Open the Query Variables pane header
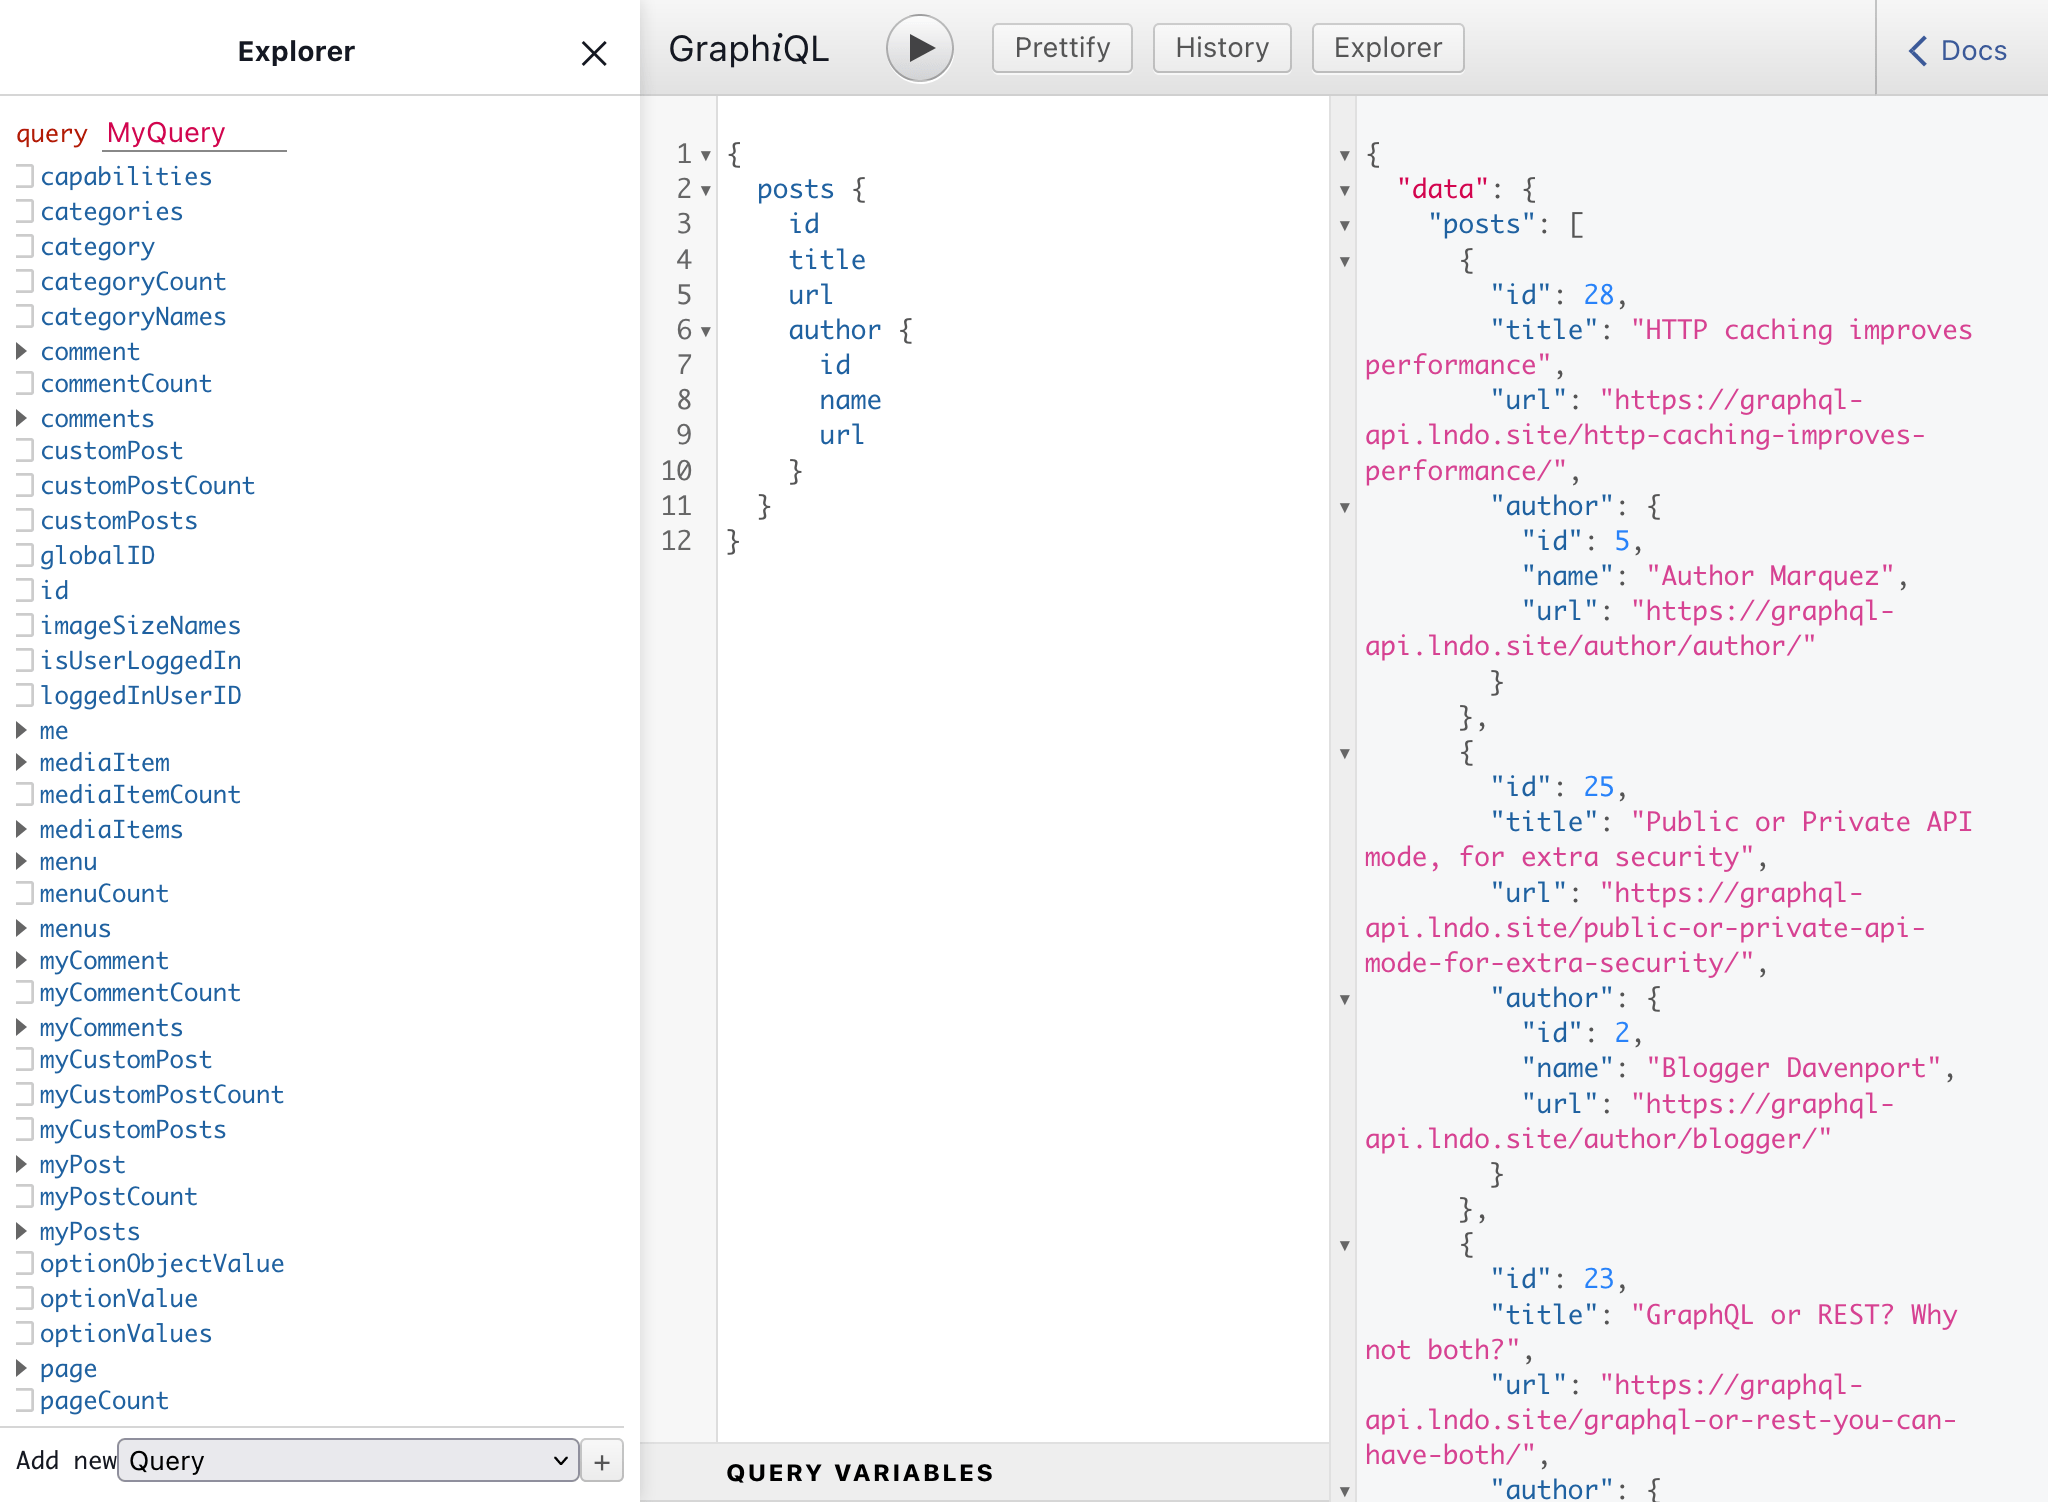Screen dimensions: 2048x1502 click(x=860, y=1472)
